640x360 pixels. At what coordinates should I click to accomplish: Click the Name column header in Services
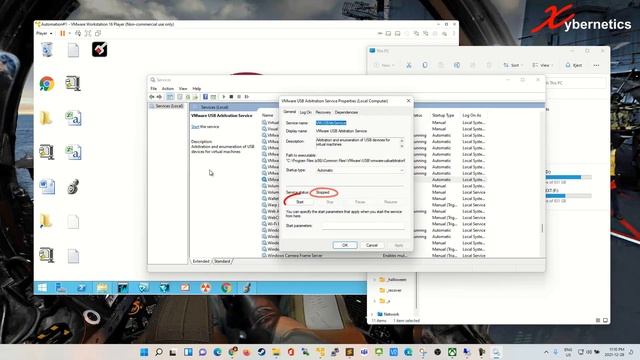[268, 116]
